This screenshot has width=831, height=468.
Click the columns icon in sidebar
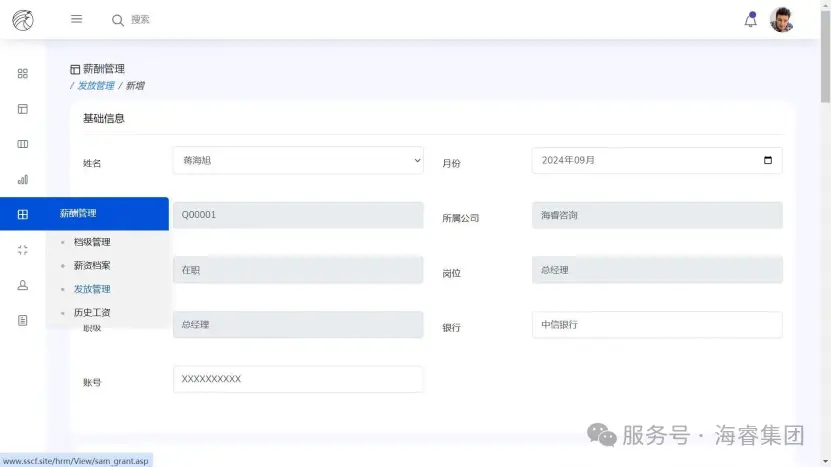coord(23,144)
